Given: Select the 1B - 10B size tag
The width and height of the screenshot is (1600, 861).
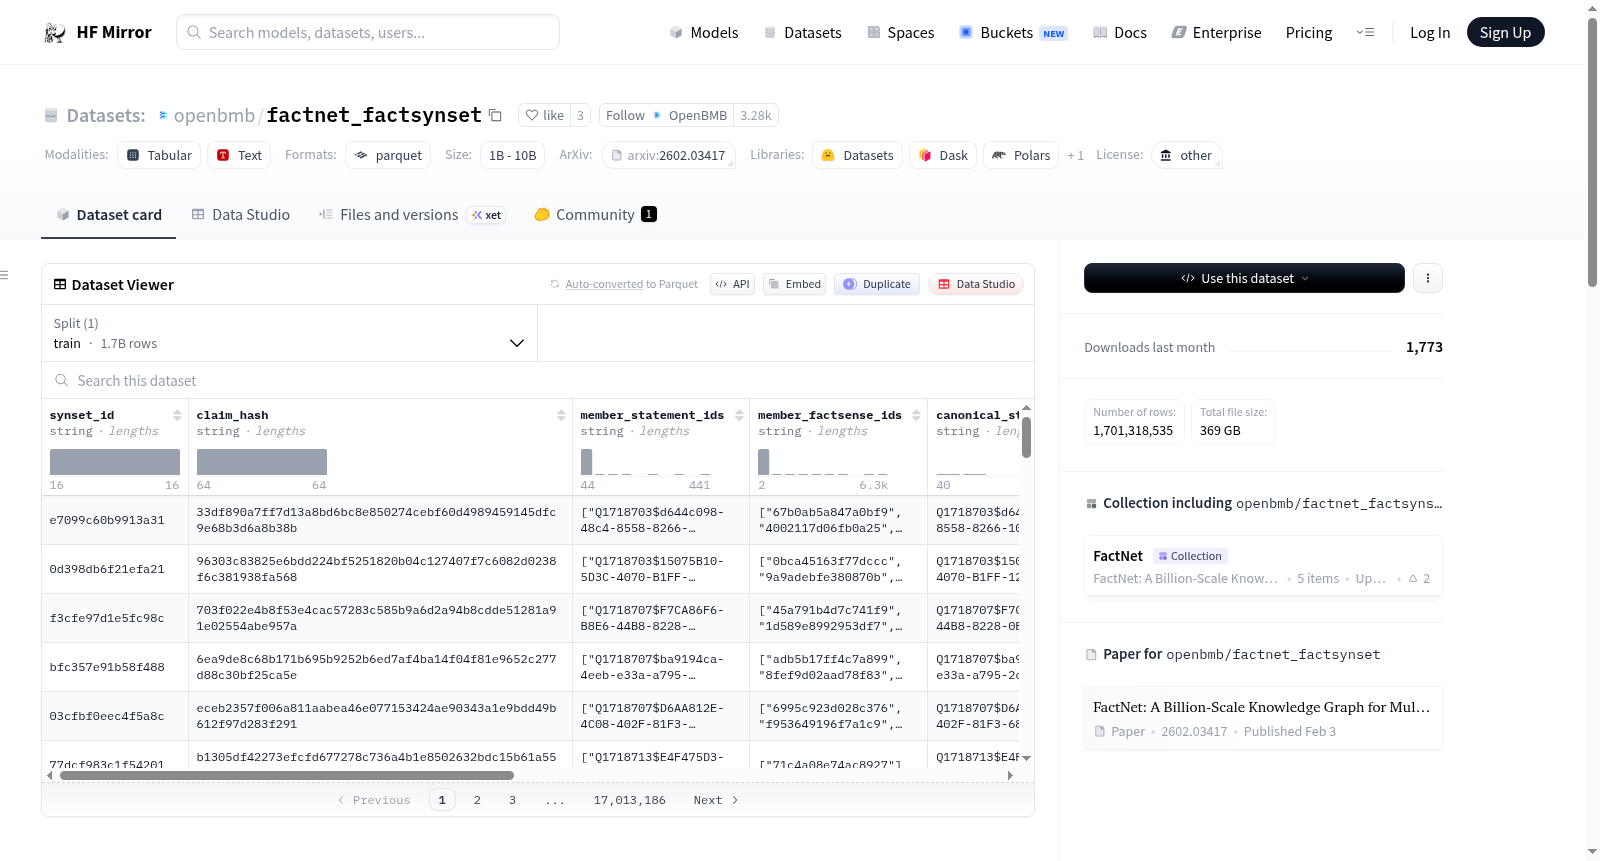Looking at the screenshot, I should 513,155.
